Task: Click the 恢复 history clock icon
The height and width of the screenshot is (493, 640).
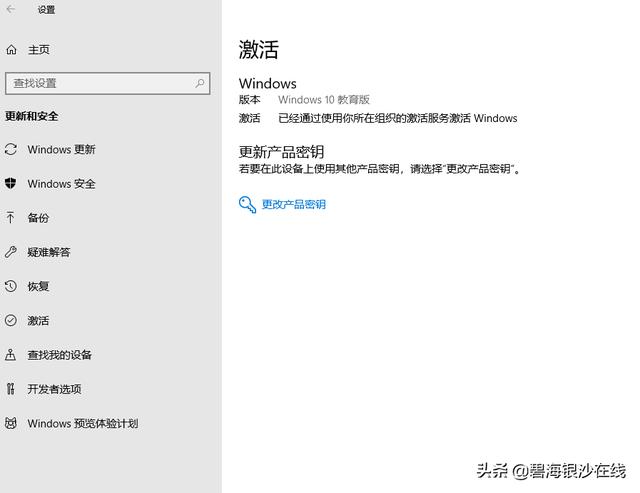Action: tap(11, 286)
